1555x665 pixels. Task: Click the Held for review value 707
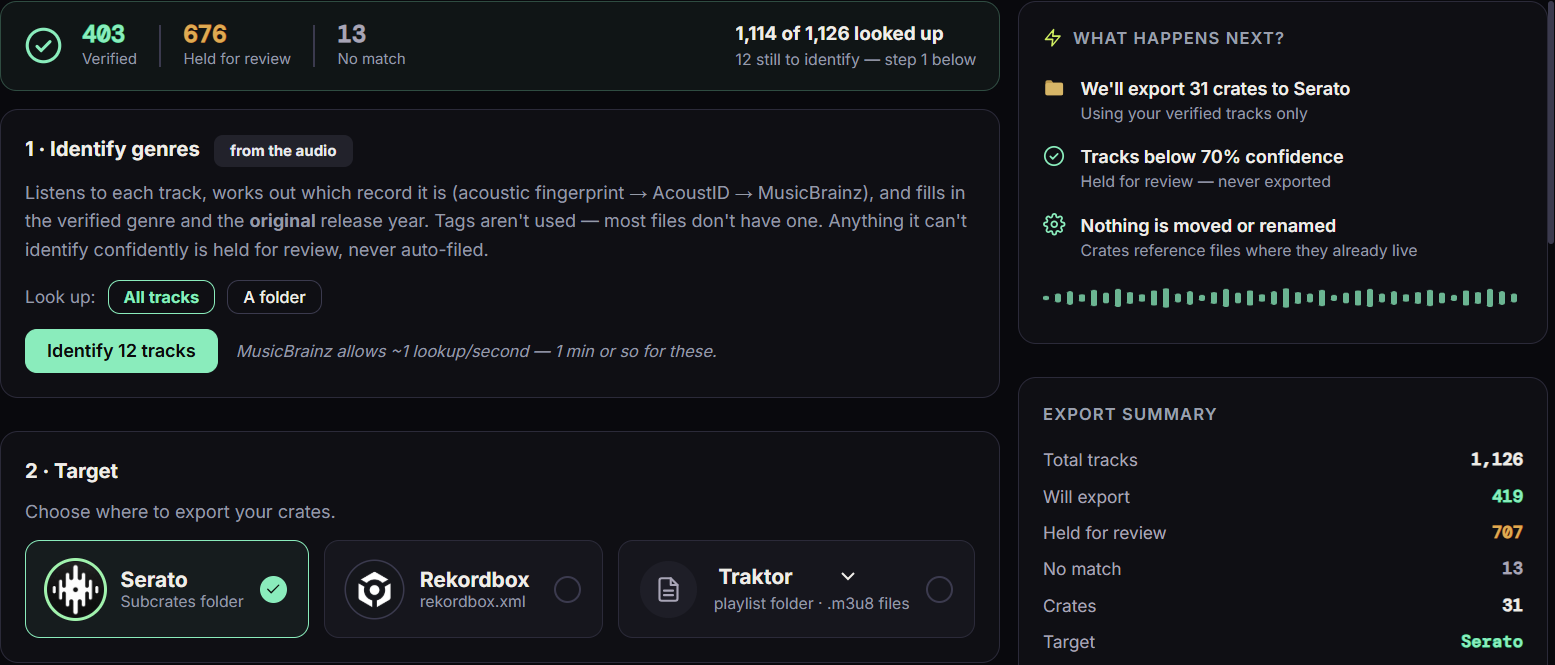[x=1507, y=533]
